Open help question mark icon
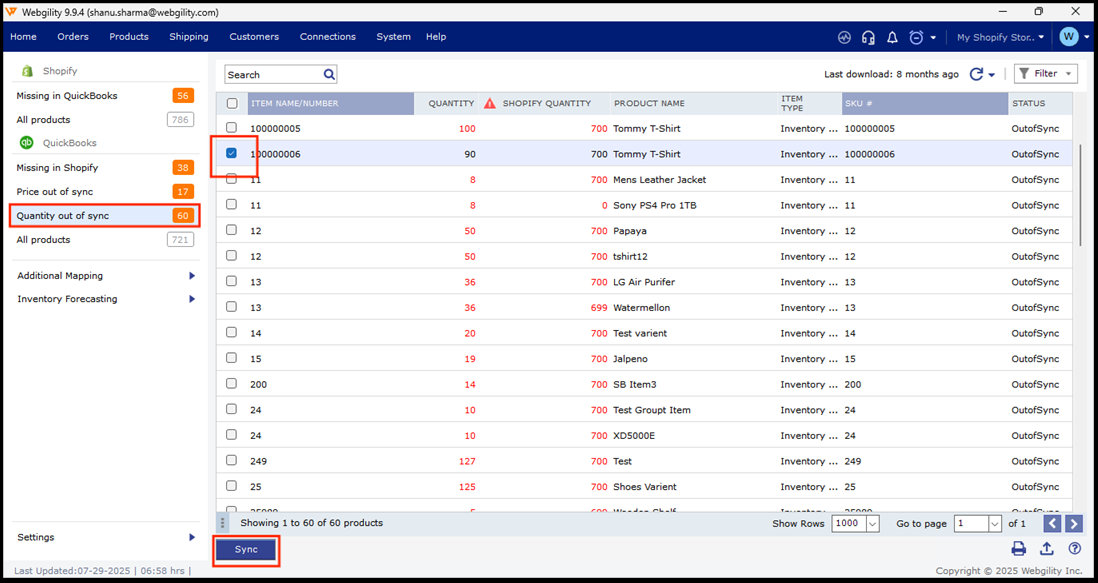The image size is (1098, 583). [x=1074, y=548]
